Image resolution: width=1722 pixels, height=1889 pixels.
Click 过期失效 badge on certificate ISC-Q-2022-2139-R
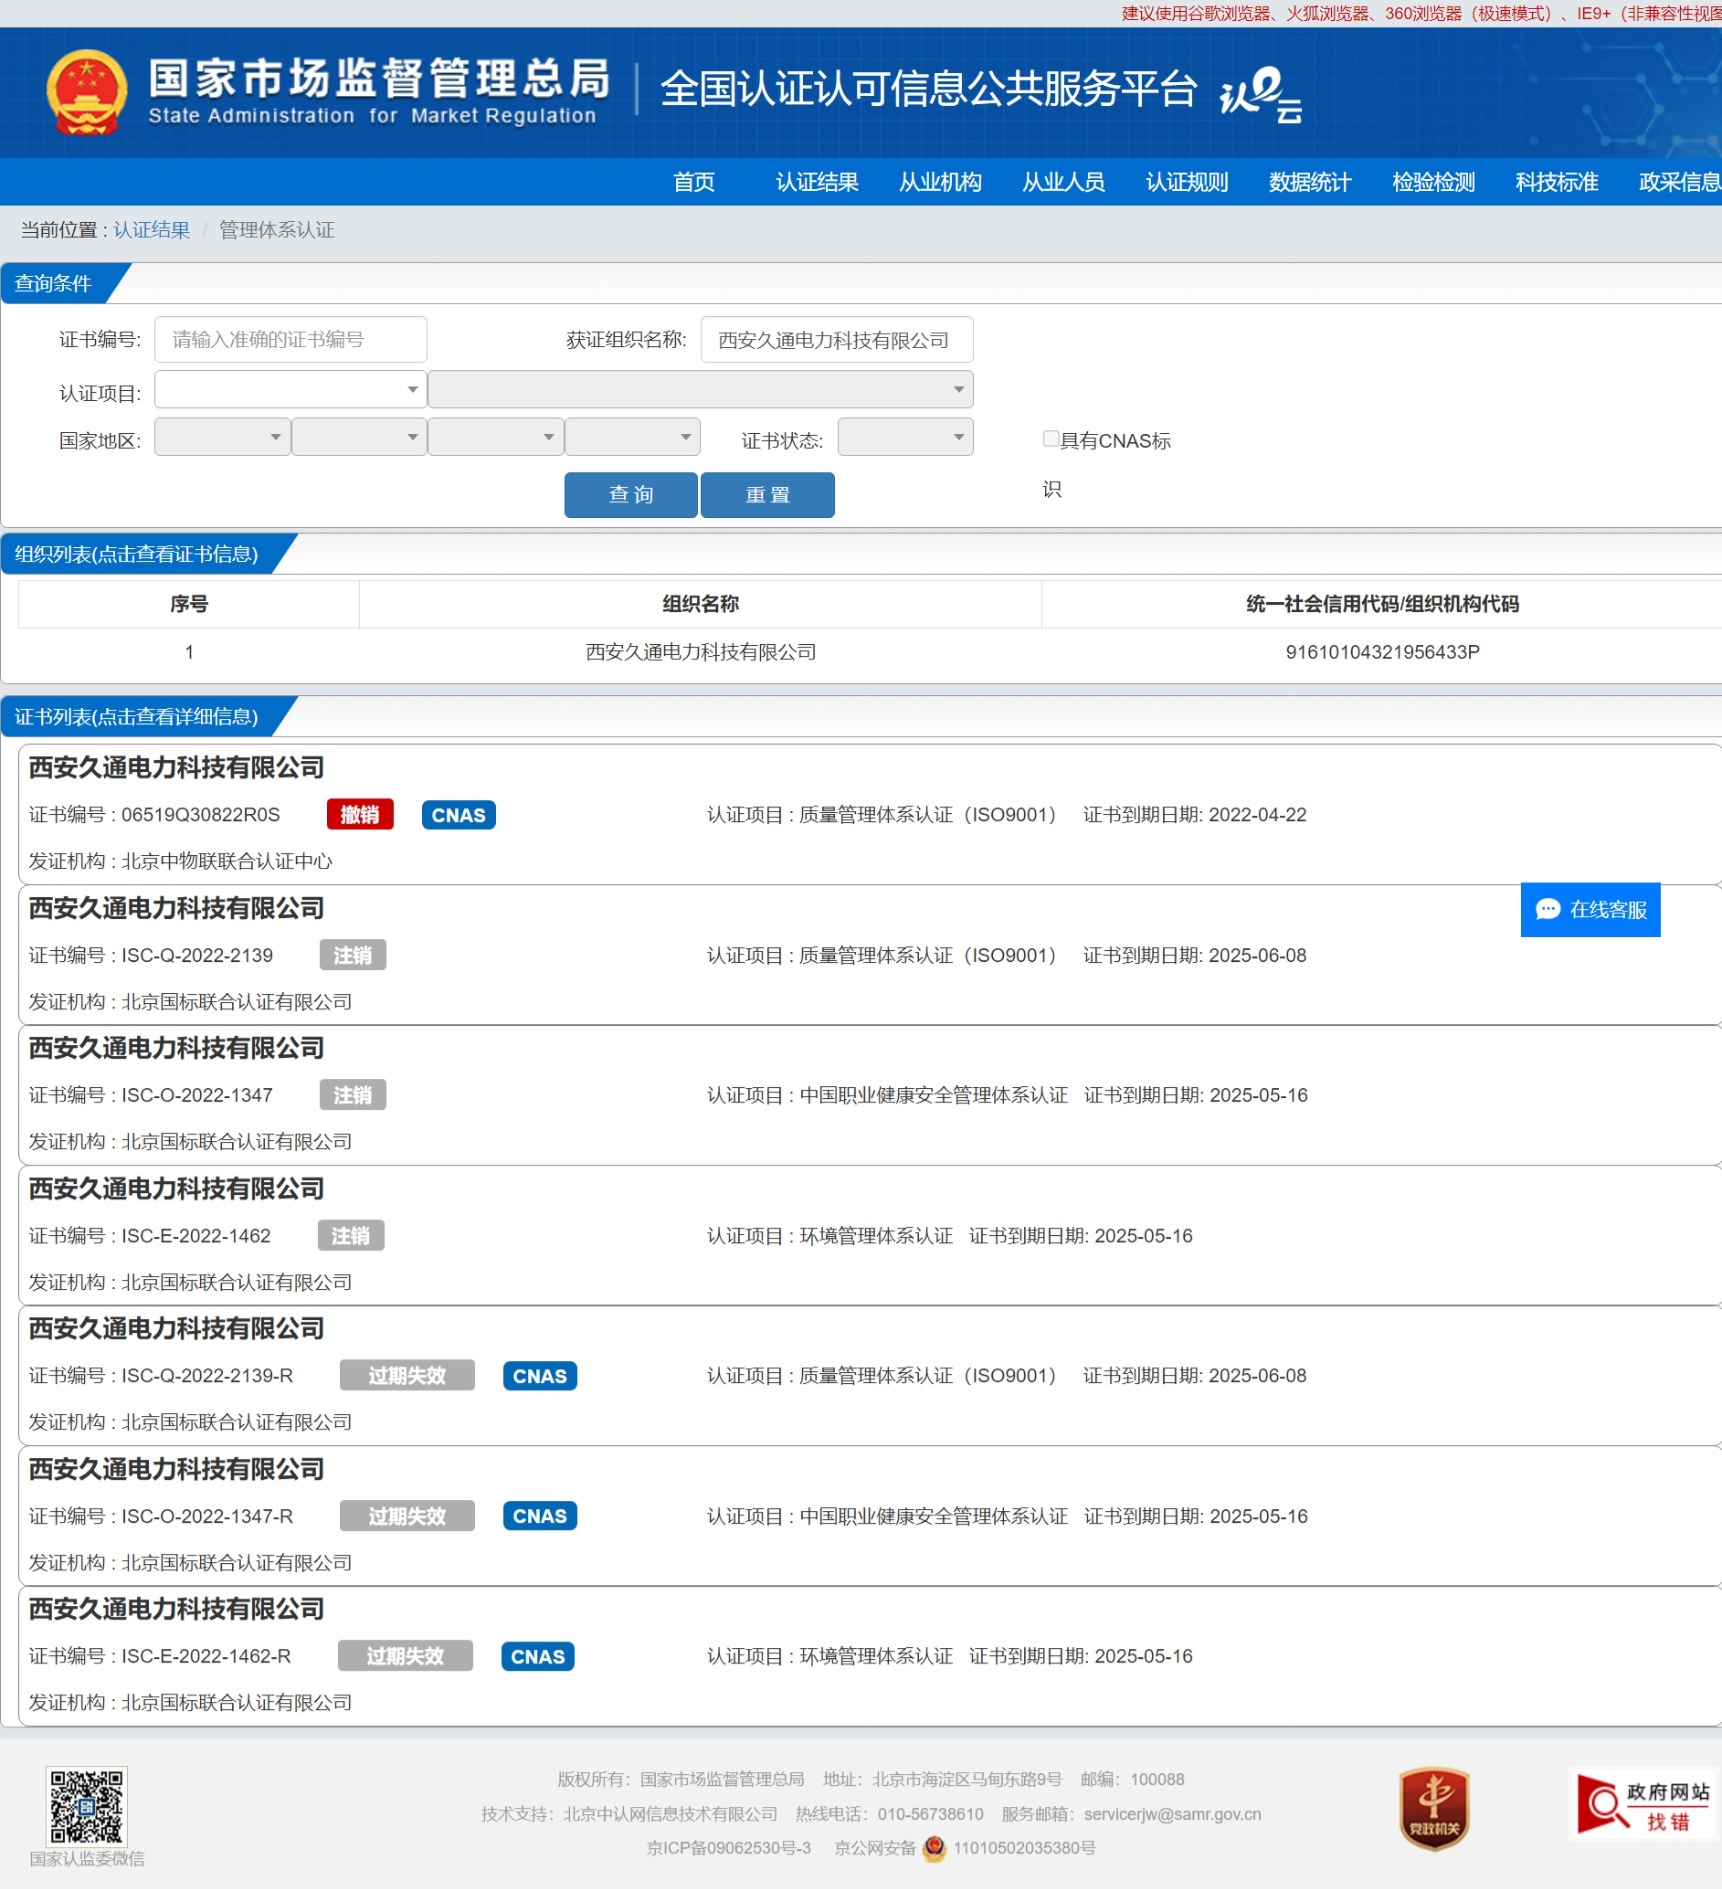click(407, 1376)
